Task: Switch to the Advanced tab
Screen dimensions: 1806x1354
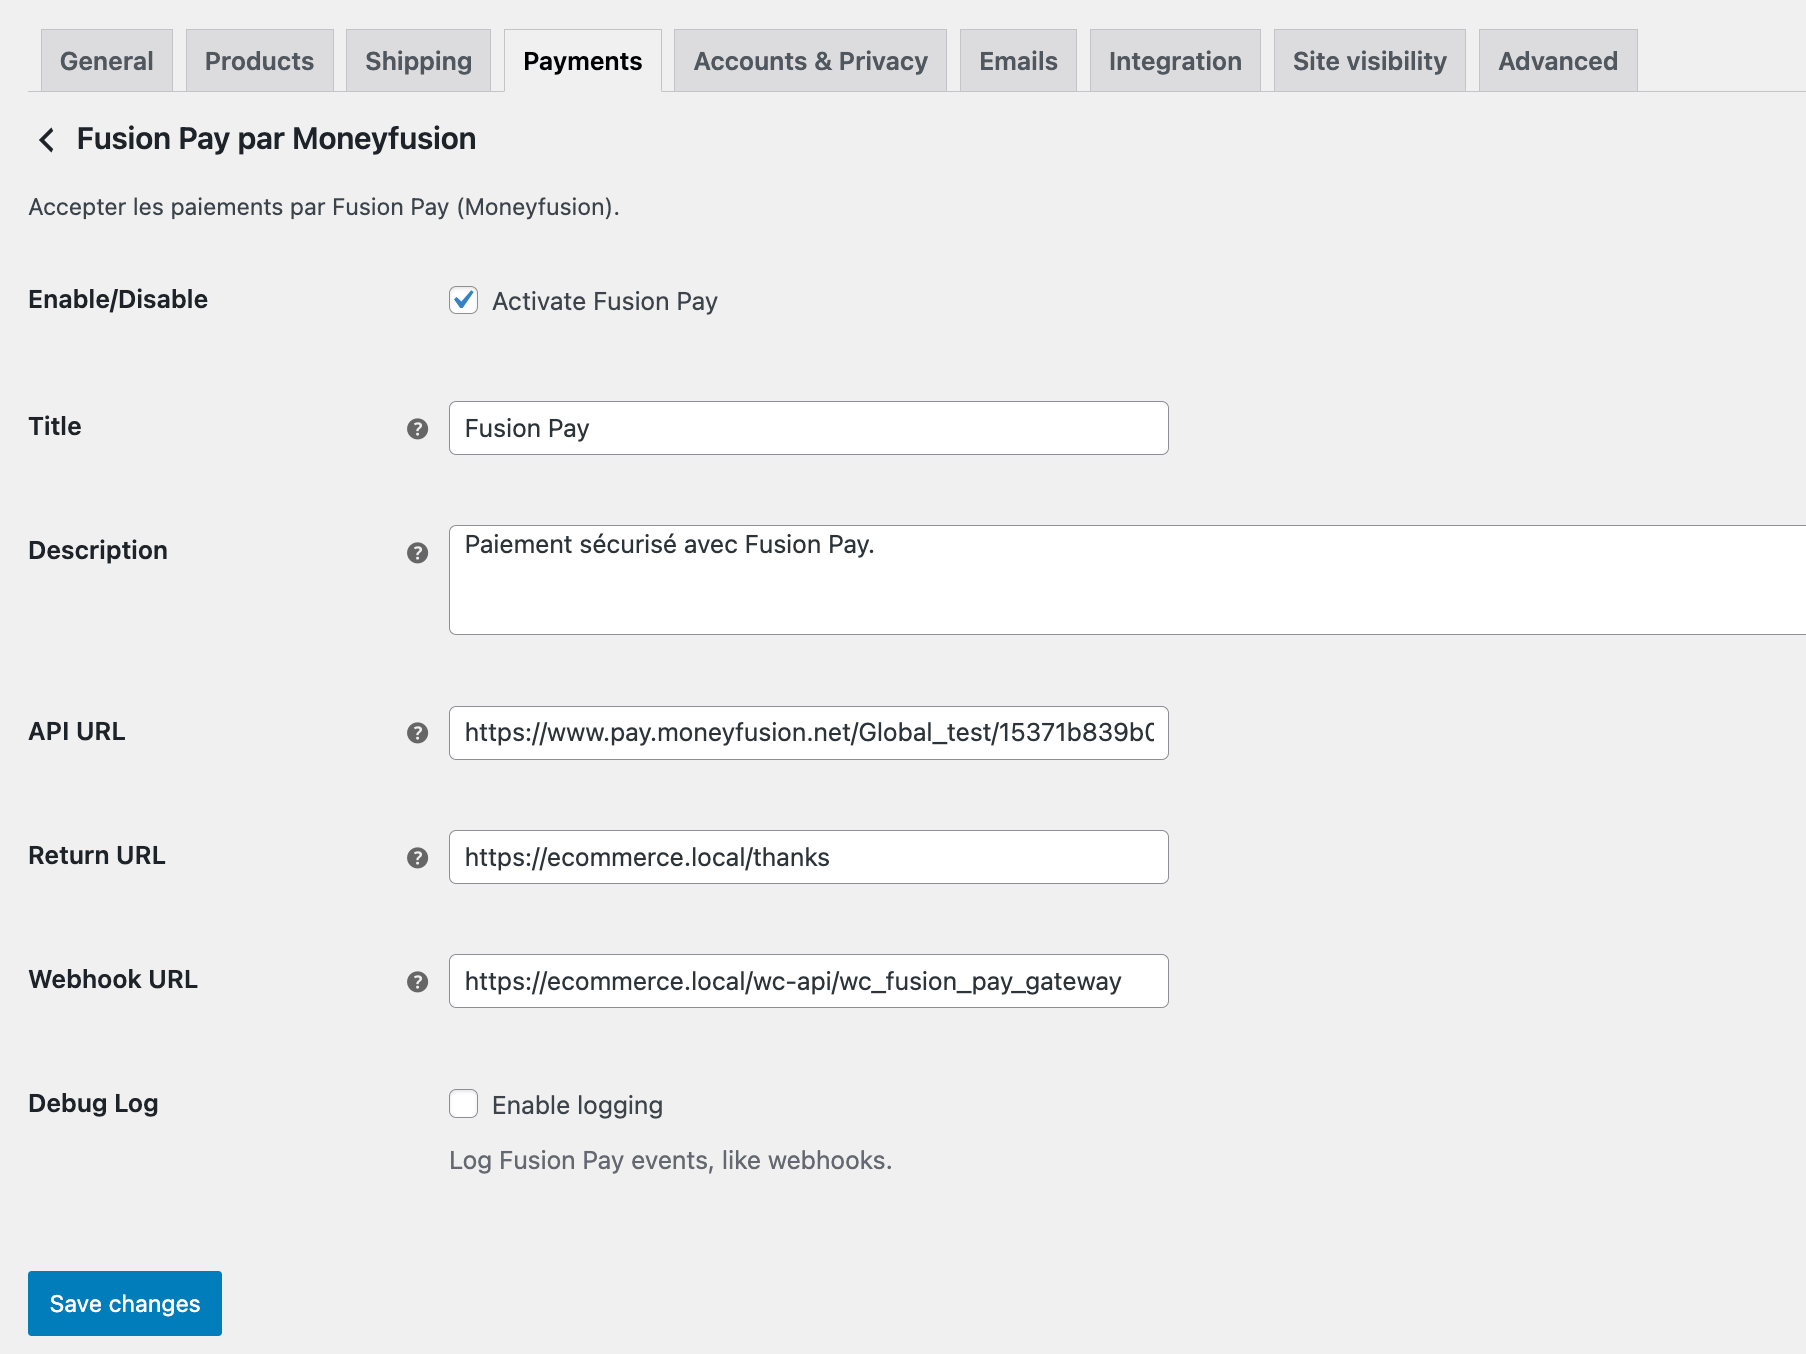Action: tap(1556, 61)
